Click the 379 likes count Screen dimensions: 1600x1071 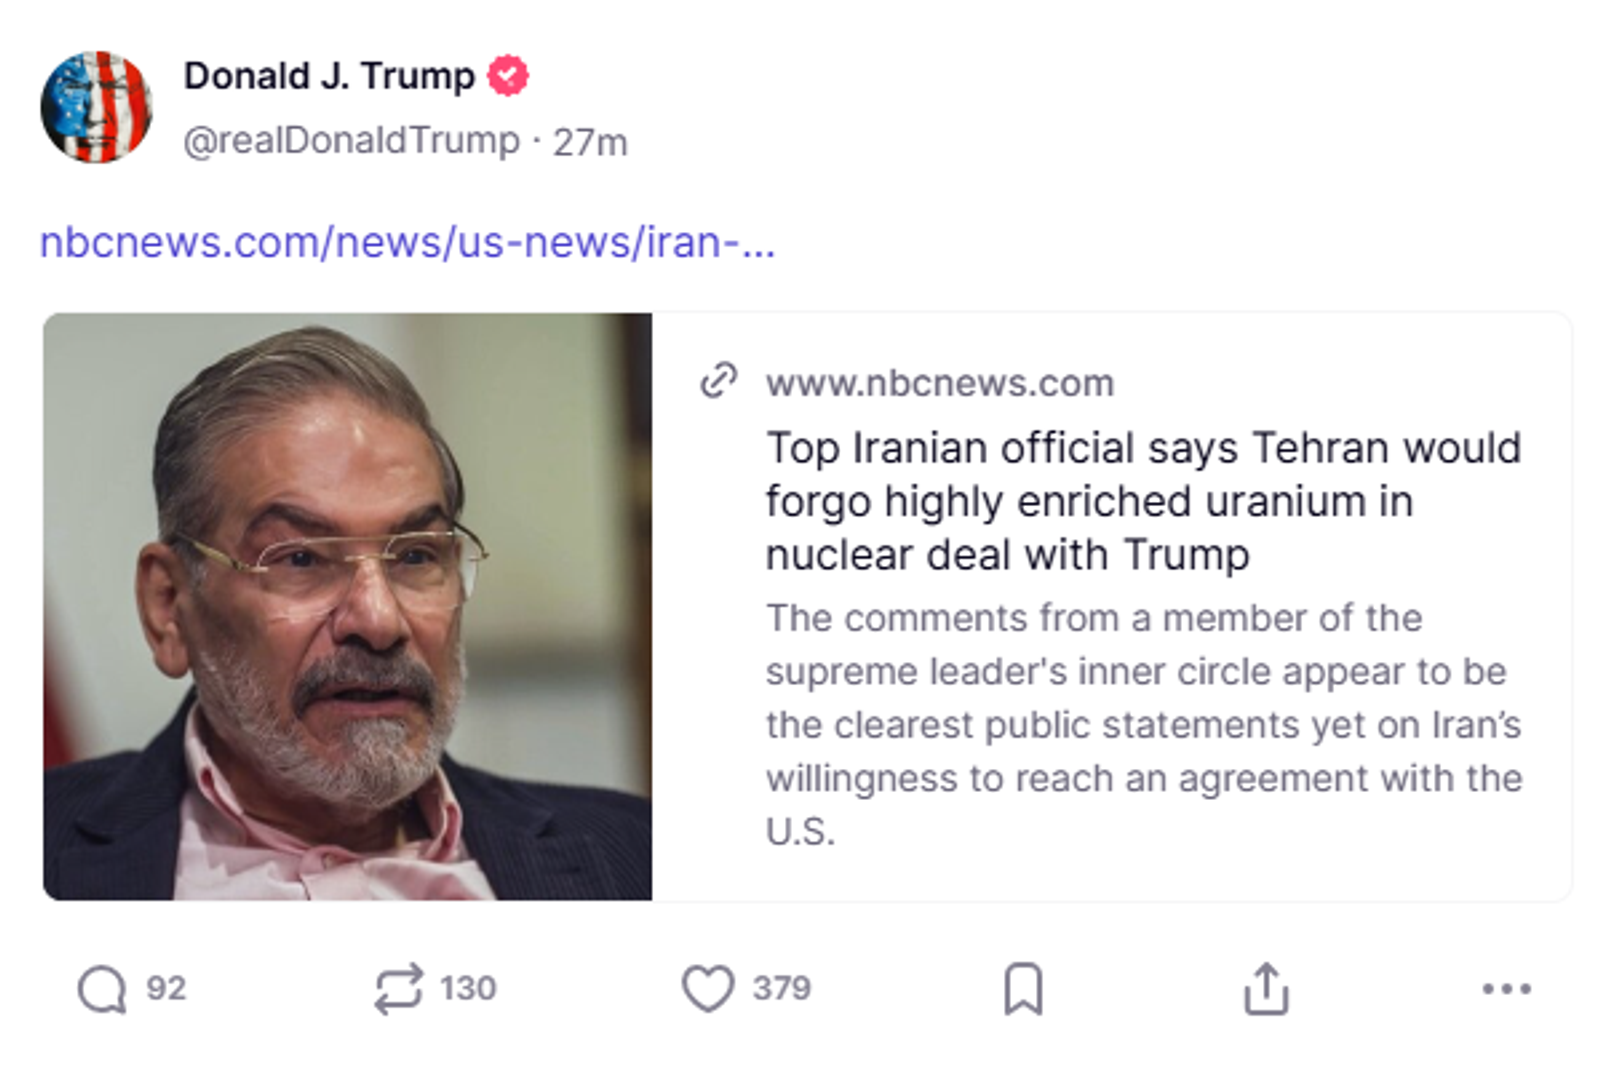(x=782, y=988)
